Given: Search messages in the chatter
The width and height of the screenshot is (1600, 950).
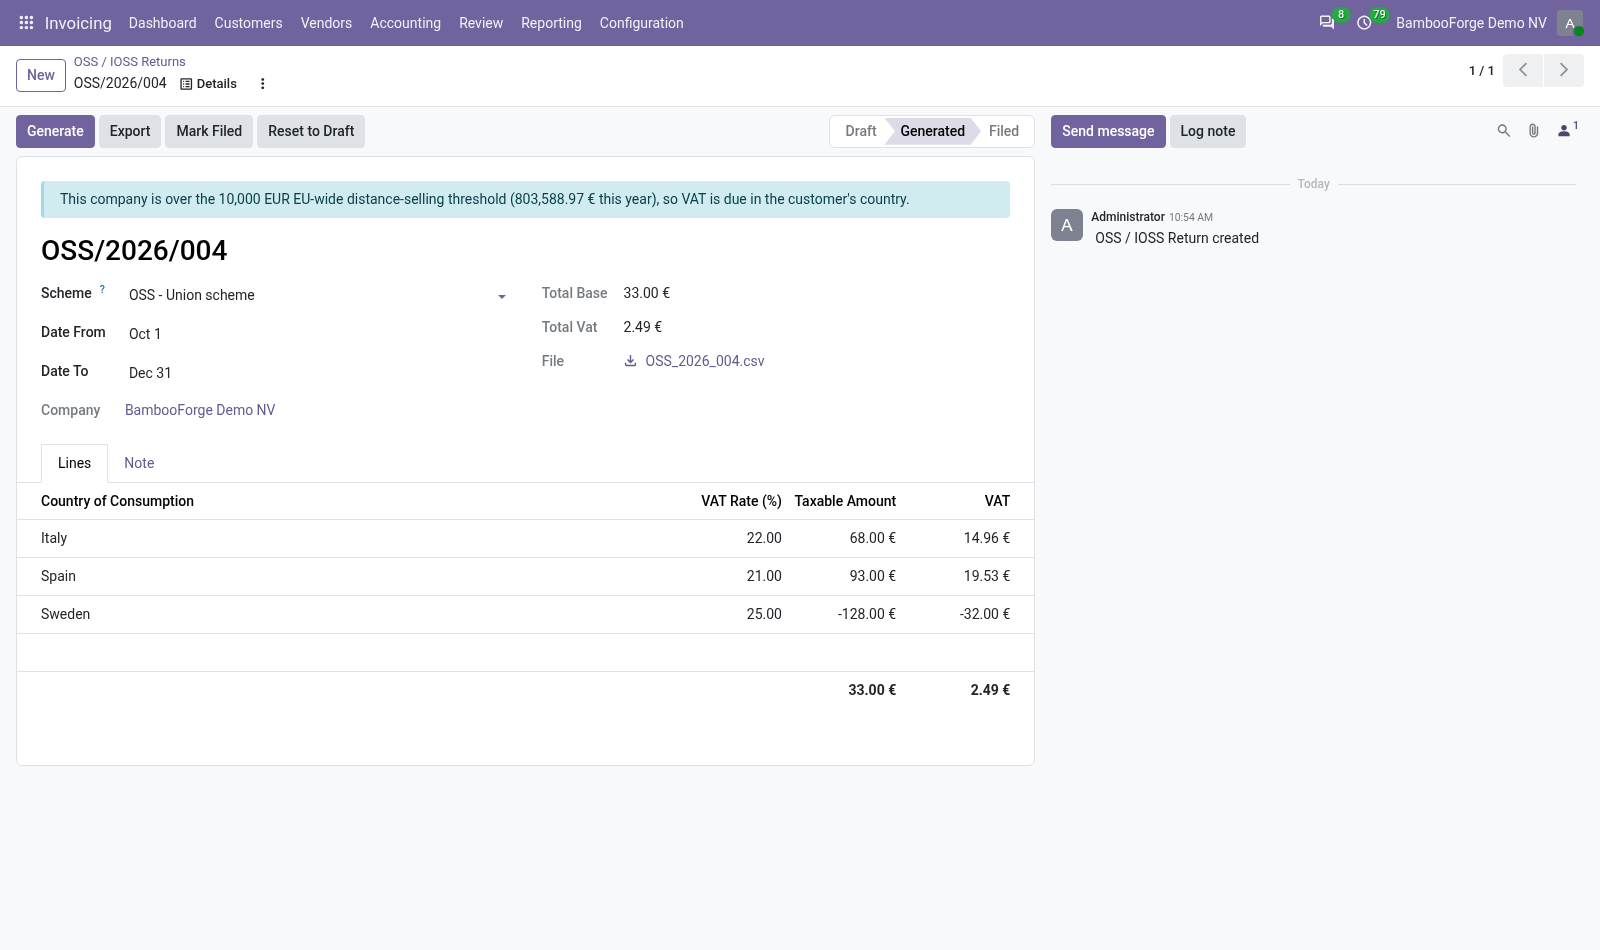Looking at the screenshot, I should tap(1503, 131).
